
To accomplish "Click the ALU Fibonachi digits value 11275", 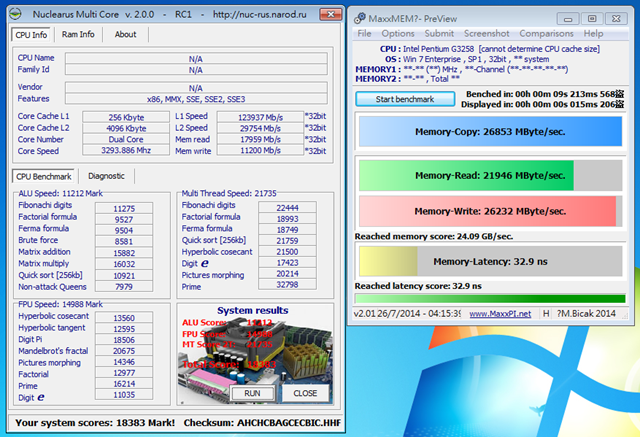I will pyautogui.click(x=124, y=209).
